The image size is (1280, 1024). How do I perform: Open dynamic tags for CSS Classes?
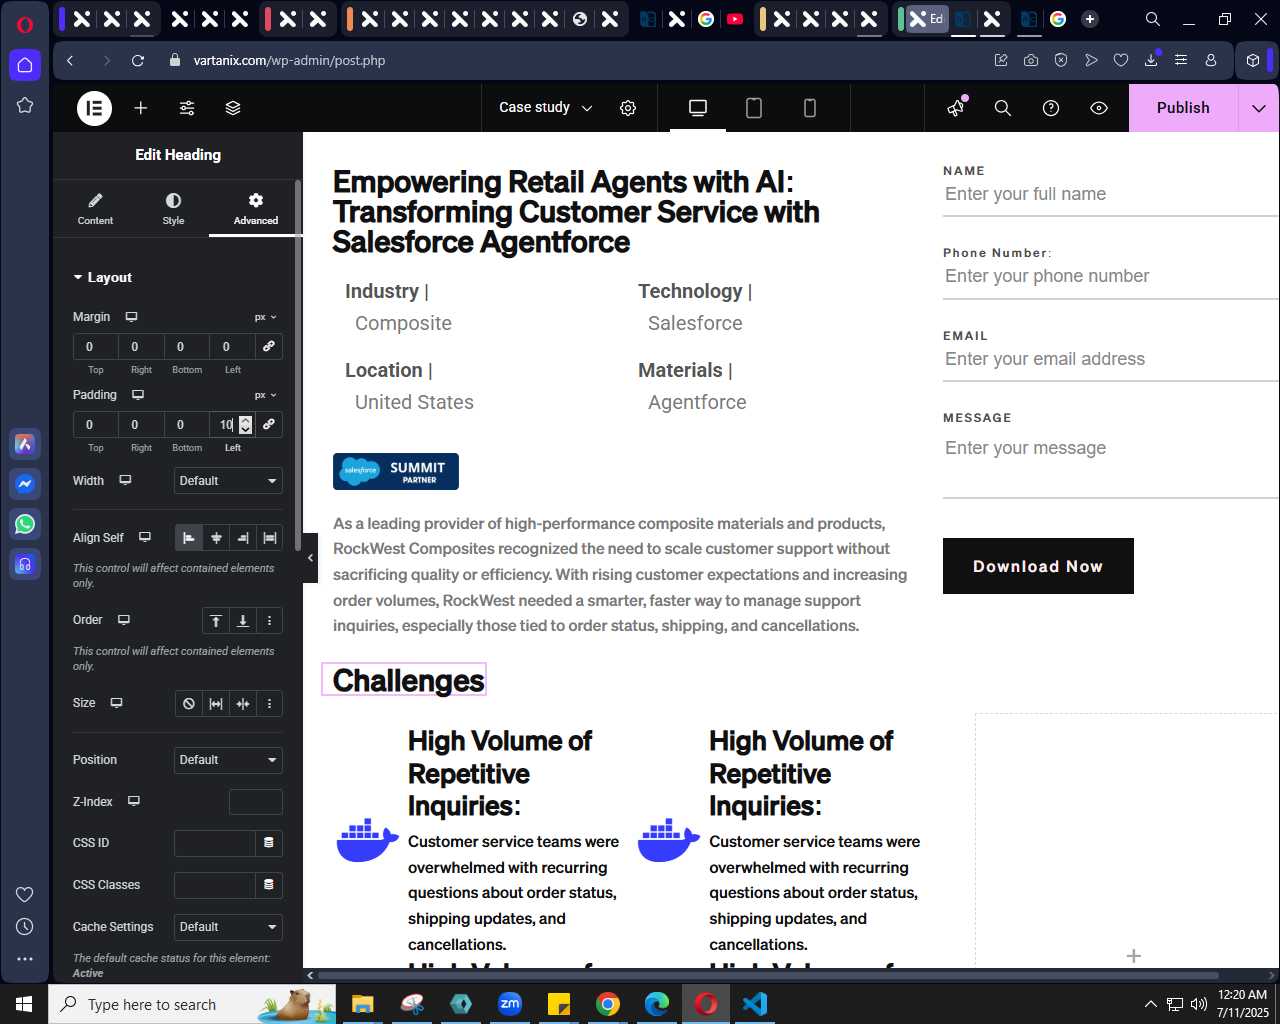pyautogui.click(x=269, y=885)
